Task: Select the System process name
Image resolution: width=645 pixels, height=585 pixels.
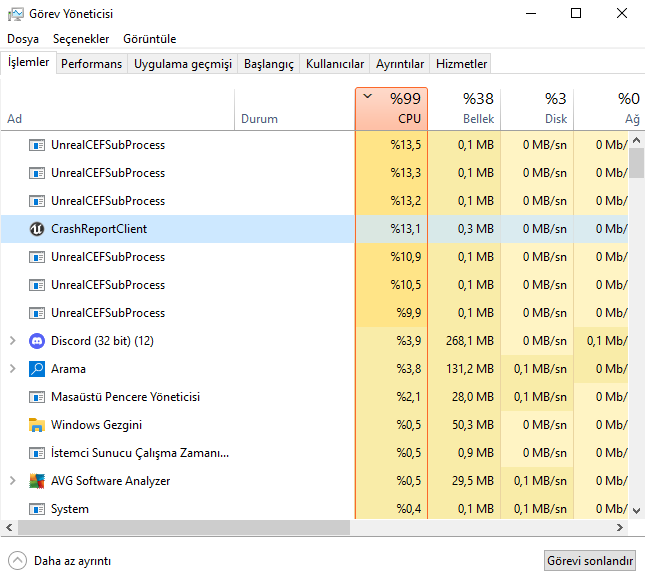Action: pos(70,509)
